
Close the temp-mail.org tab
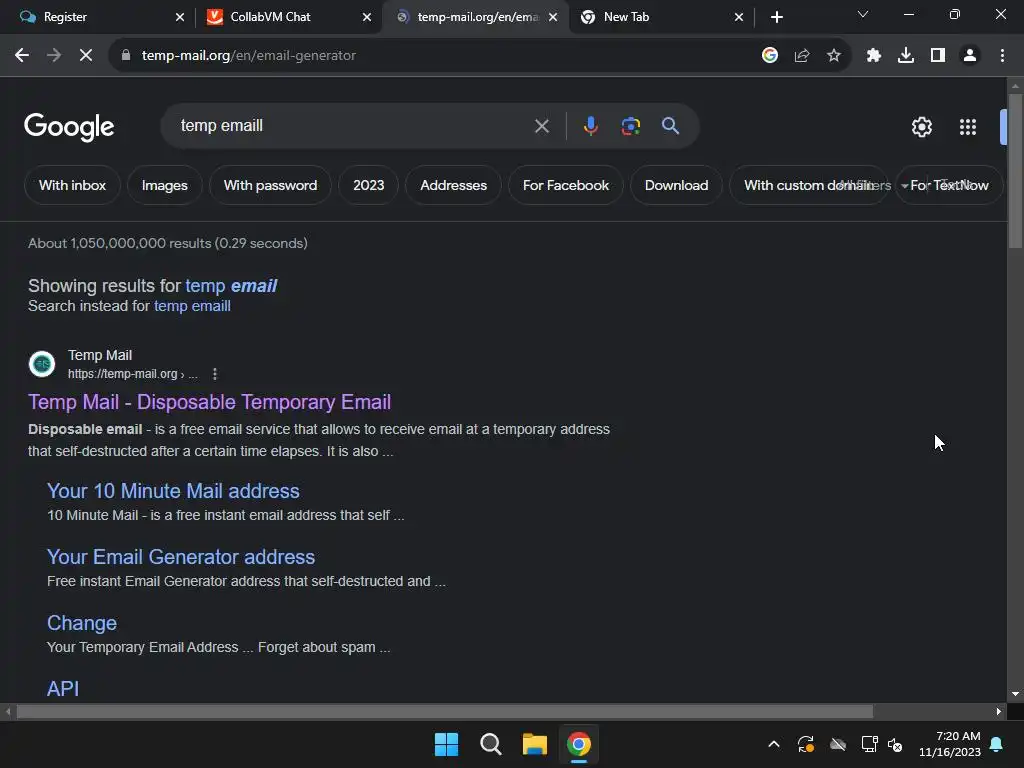pos(553,17)
